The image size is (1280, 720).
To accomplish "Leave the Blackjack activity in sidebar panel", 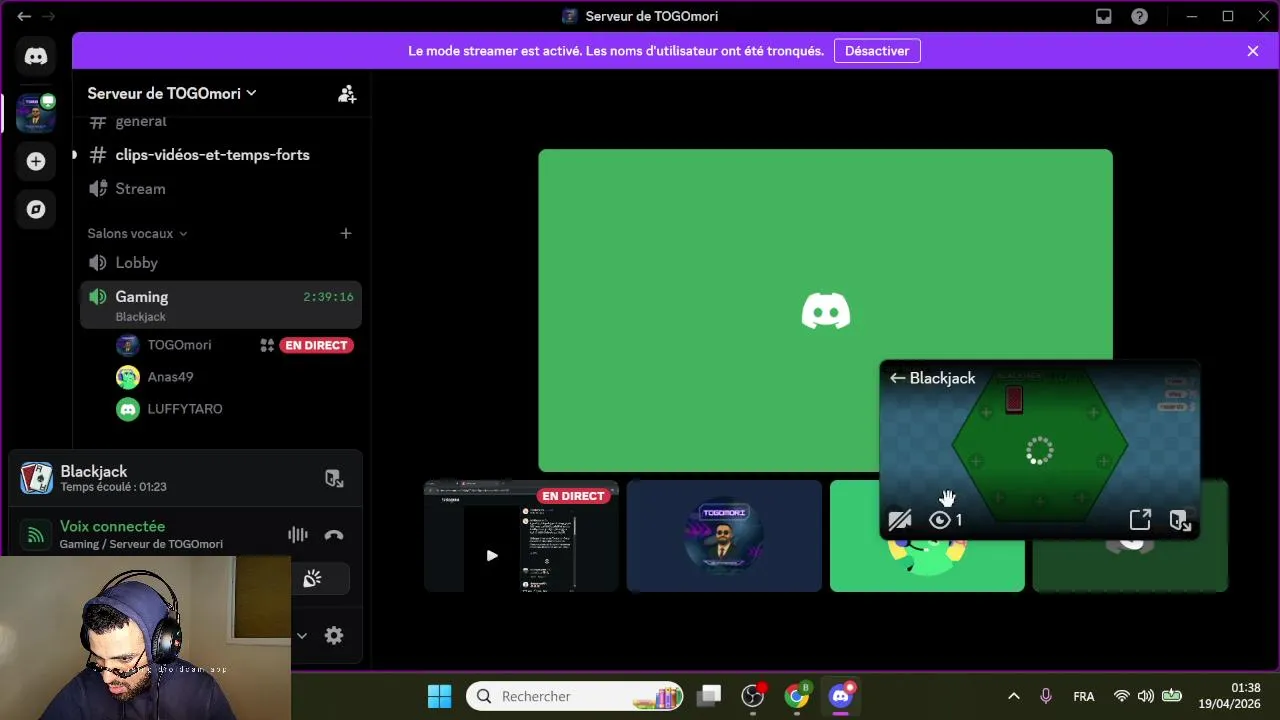I will point(334,478).
